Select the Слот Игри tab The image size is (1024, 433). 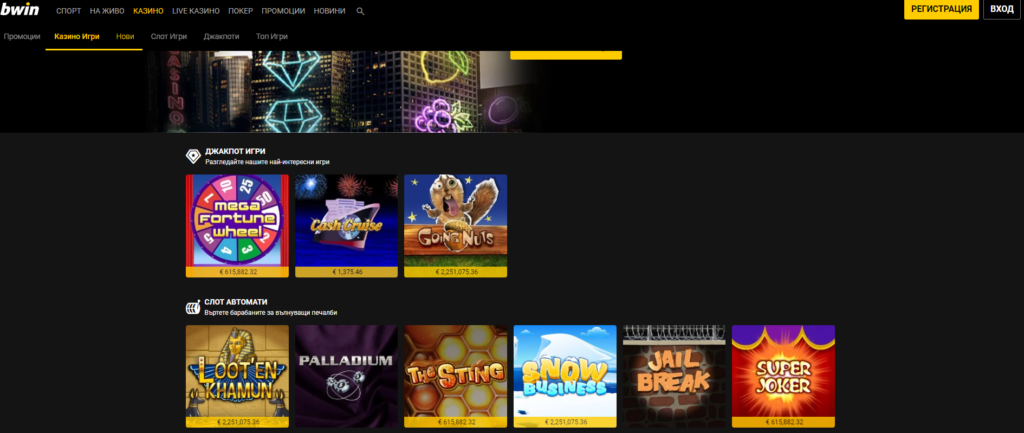(x=169, y=36)
